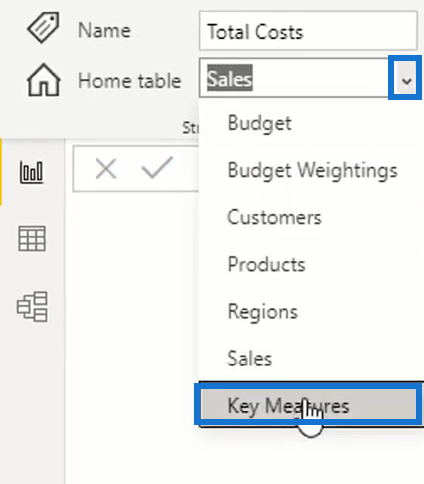Switch to Report view bar chart icon
Screen dimensions: 424x484
coord(31,172)
